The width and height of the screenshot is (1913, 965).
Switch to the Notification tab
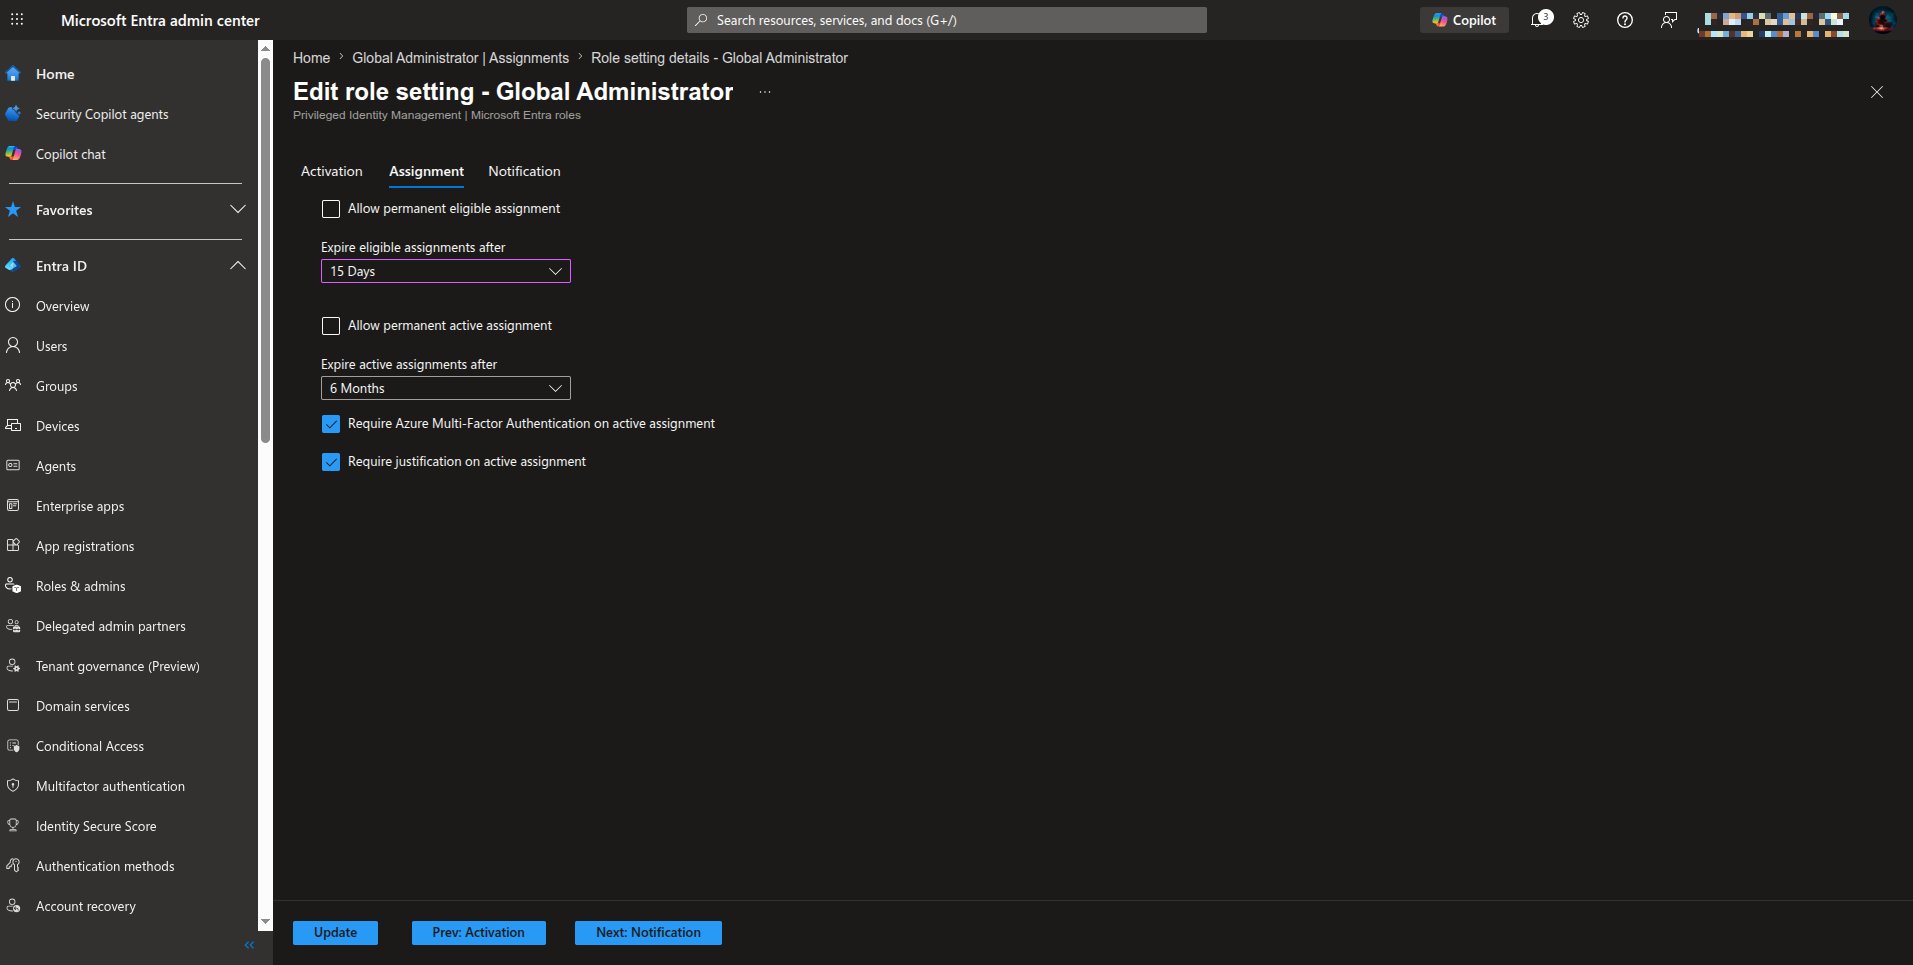524,171
